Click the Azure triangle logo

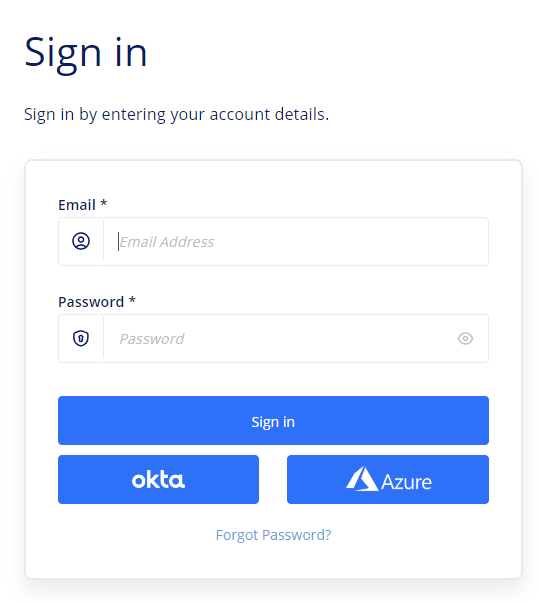pos(362,479)
